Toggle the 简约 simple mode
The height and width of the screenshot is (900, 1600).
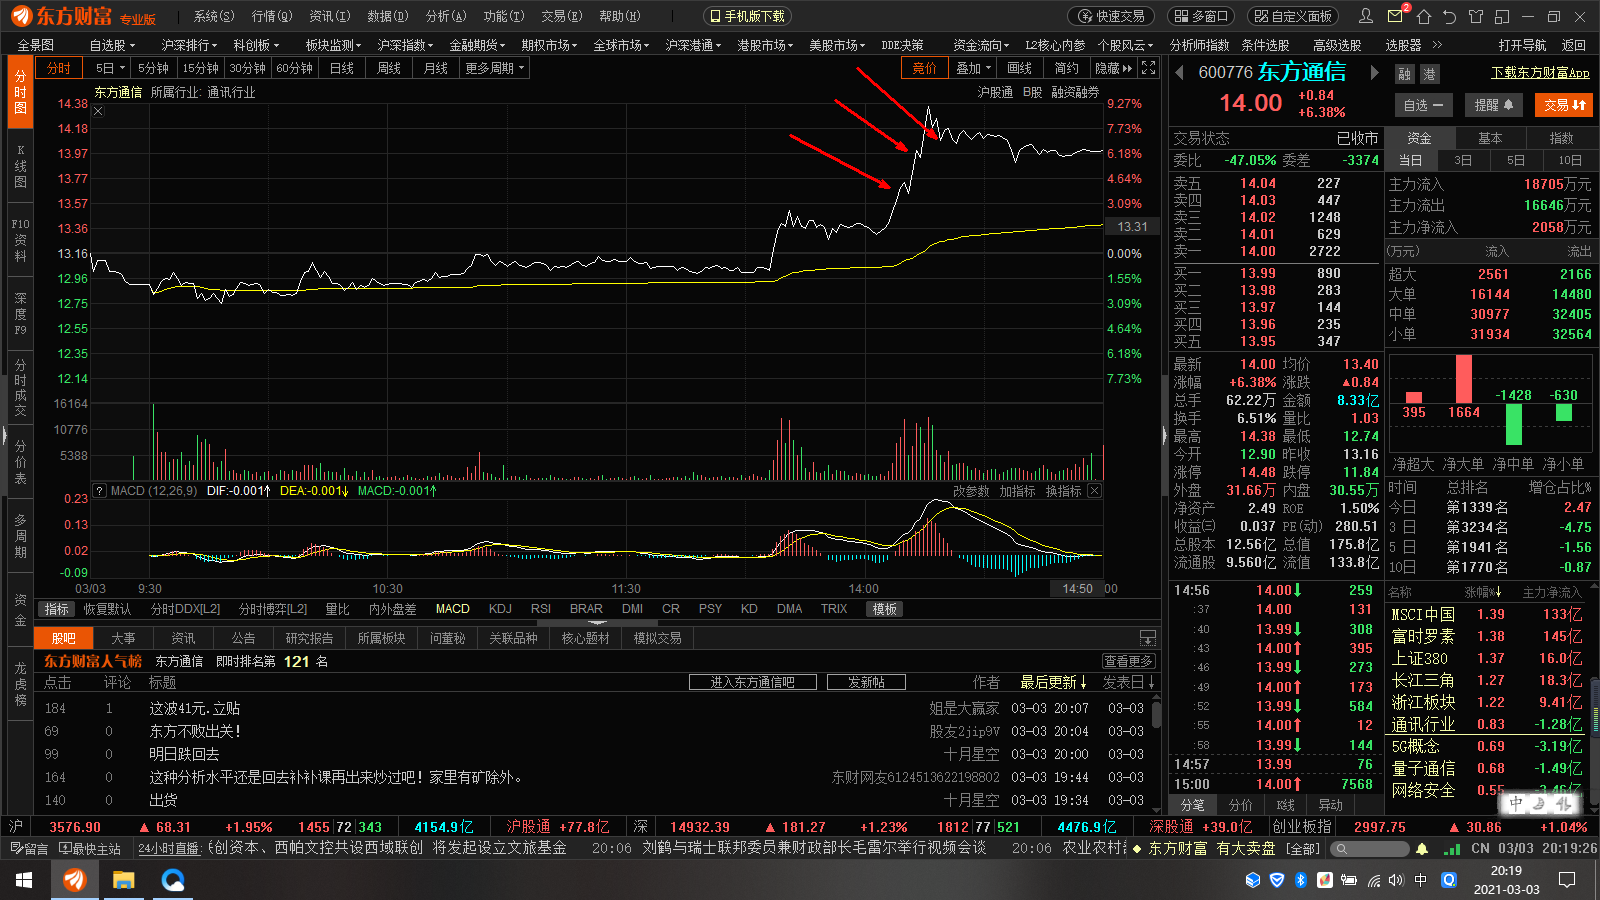click(1067, 68)
